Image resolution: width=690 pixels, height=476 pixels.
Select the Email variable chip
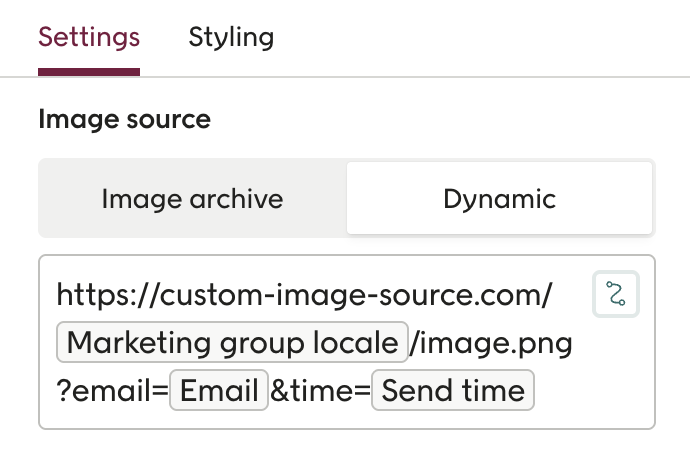coord(219,391)
